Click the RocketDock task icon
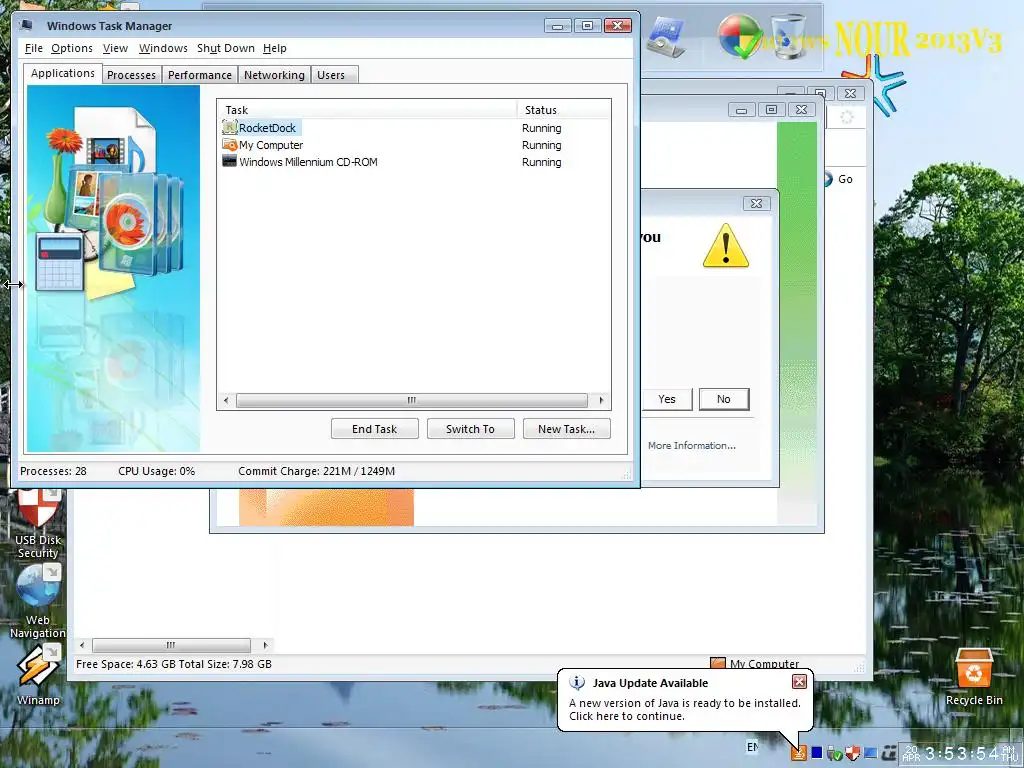Image resolution: width=1024 pixels, height=768 pixels. click(x=229, y=127)
